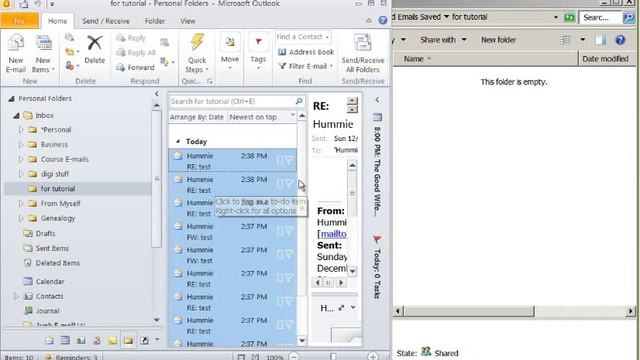This screenshot has height=360, width=640.
Task: Open Quick Steps gallery
Action: coord(197,53)
